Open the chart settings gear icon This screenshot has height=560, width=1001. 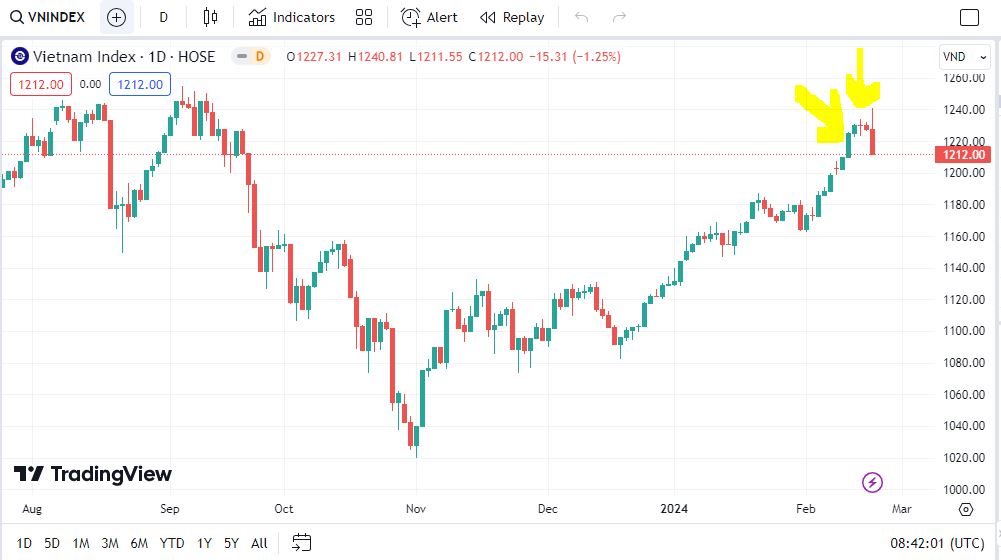tap(965, 509)
